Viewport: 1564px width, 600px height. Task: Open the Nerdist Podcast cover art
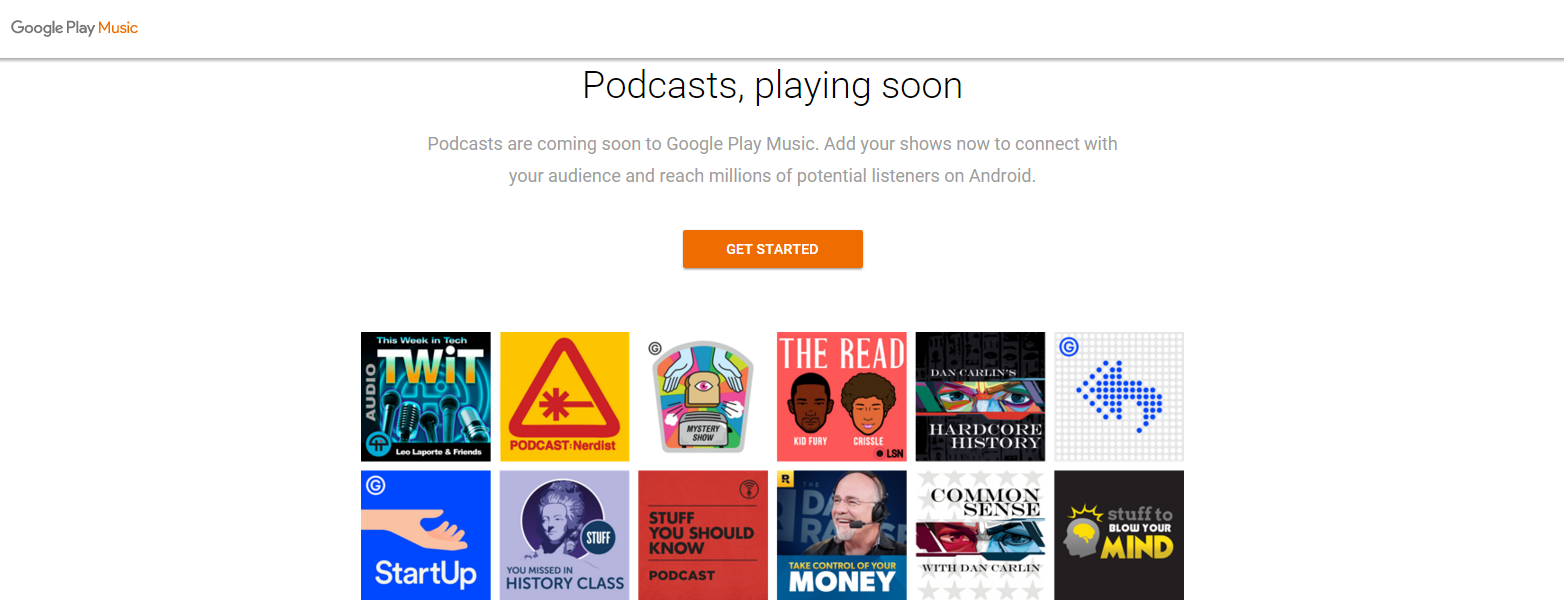click(564, 397)
